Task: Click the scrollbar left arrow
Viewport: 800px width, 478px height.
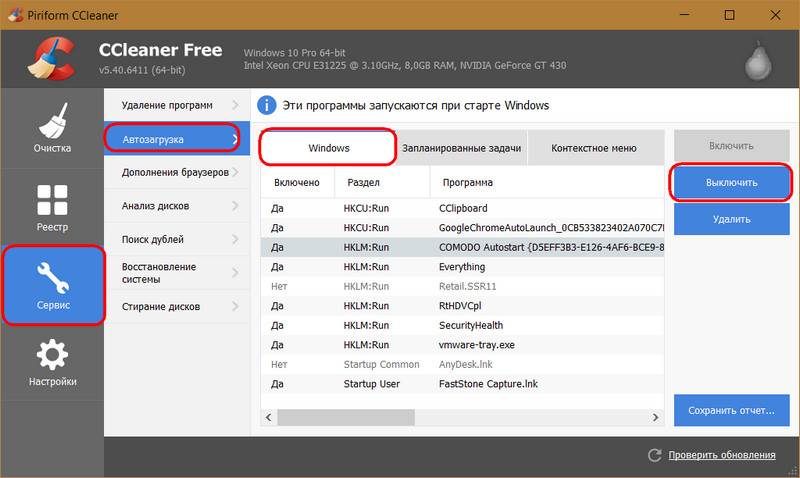Action: point(268,417)
